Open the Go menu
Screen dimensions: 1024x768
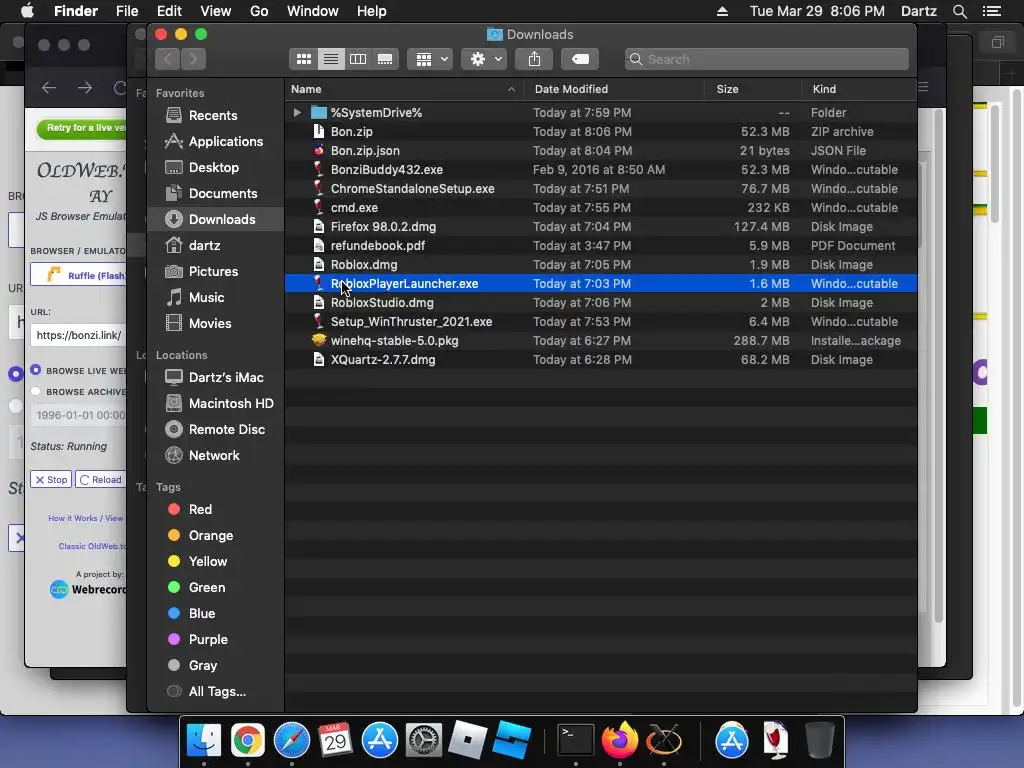click(x=259, y=11)
